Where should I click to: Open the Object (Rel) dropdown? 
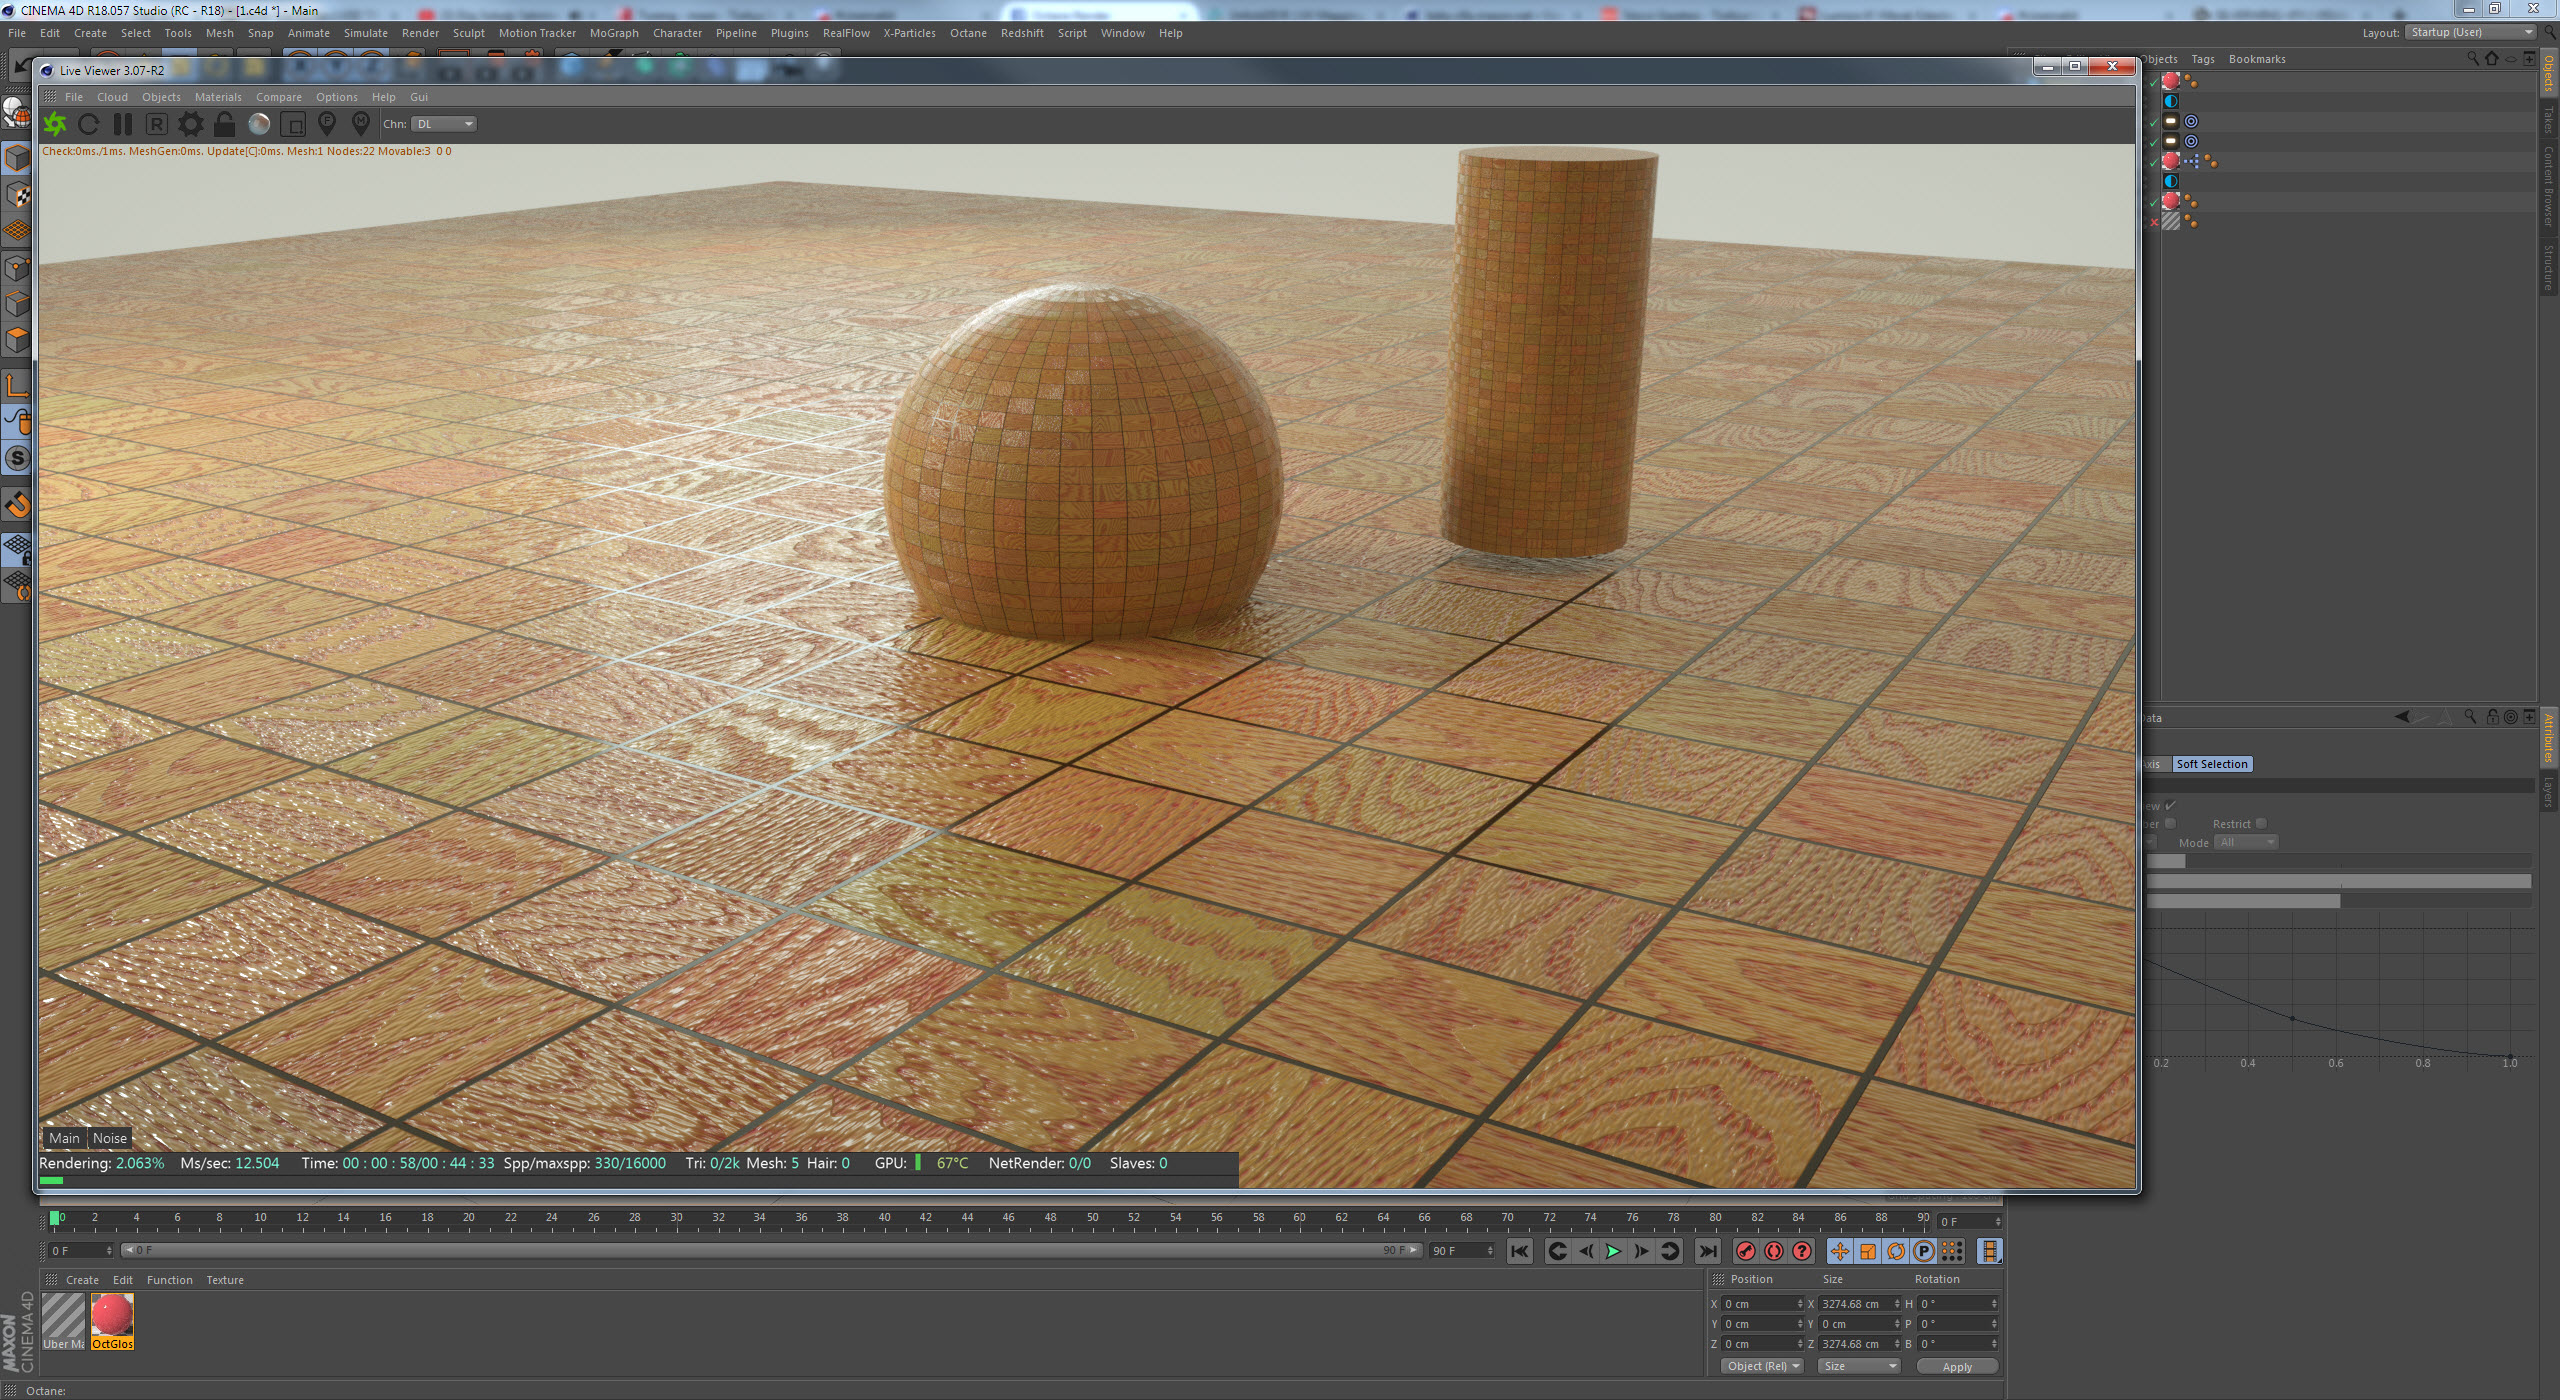coord(1762,1366)
